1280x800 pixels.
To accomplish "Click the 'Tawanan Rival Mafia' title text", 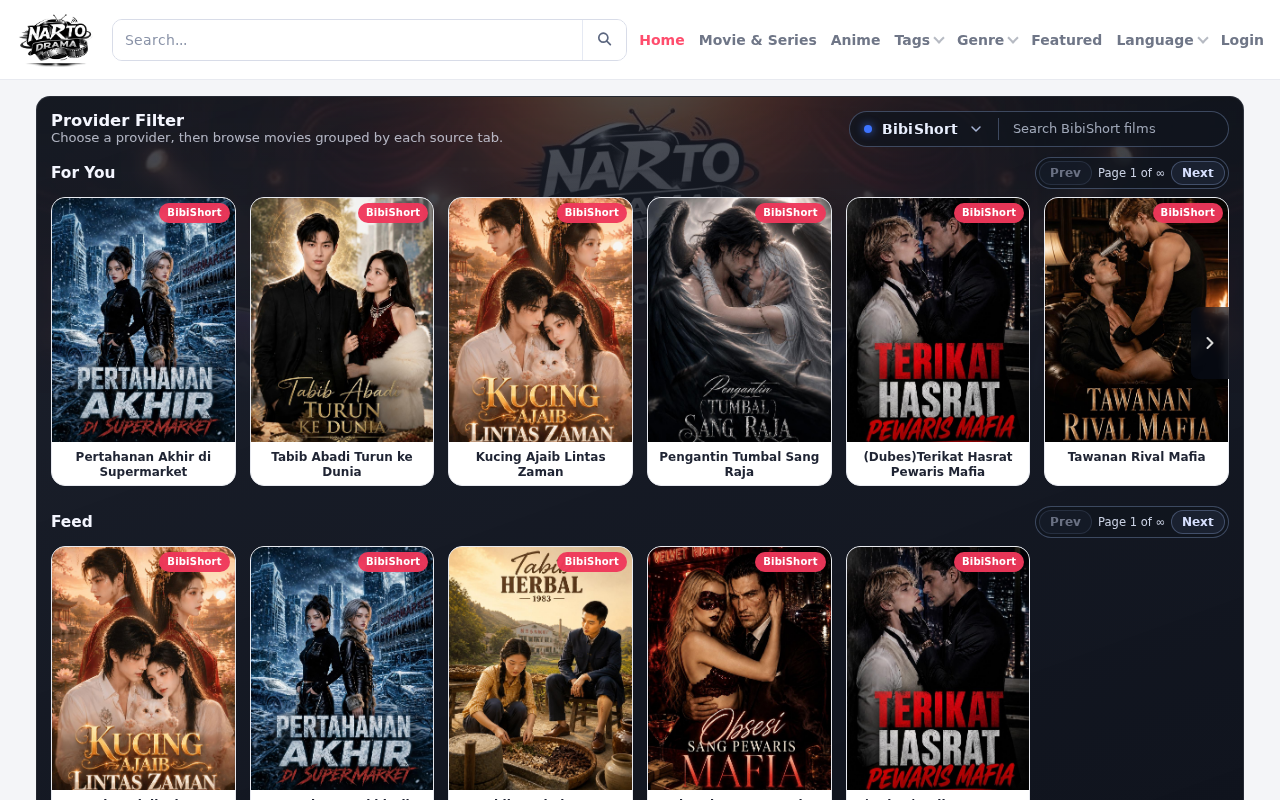I will tap(1136, 457).
